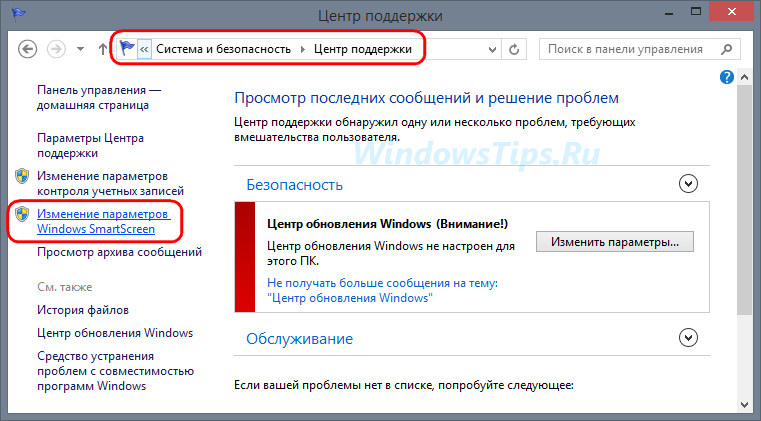The height and width of the screenshot is (421, 761).
Task: Click the 'Обслуживание' section heading
Action: tap(299, 339)
